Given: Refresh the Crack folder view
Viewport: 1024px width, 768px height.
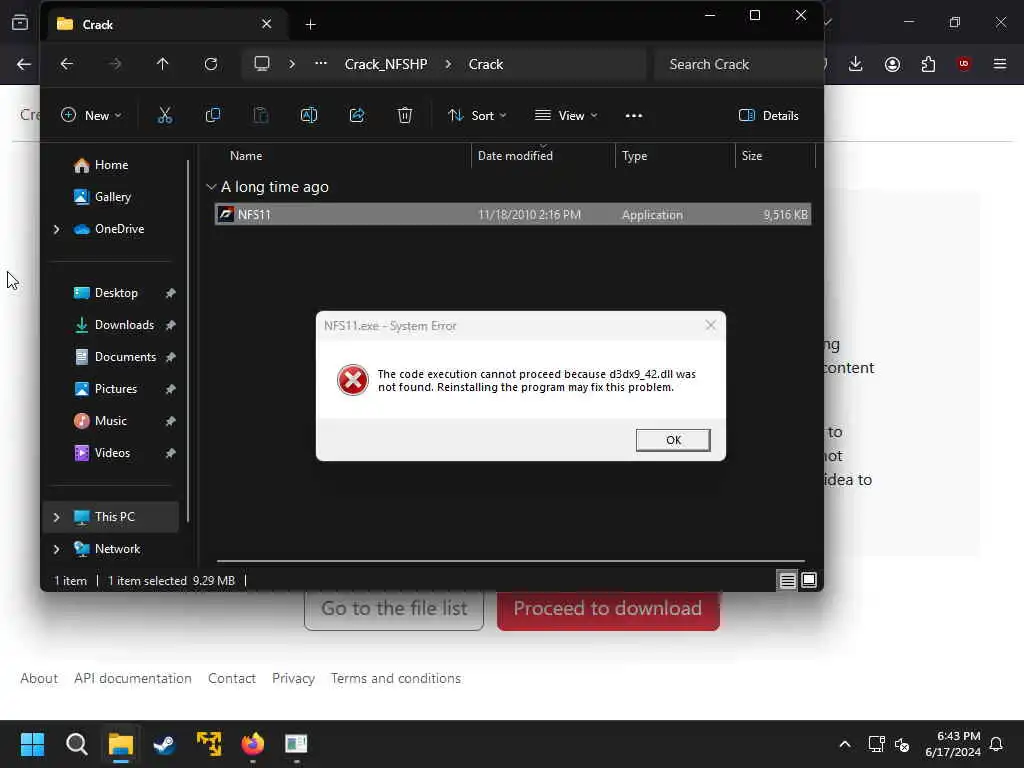Looking at the screenshot, I should pyautogui.click(x=210, y=64).
